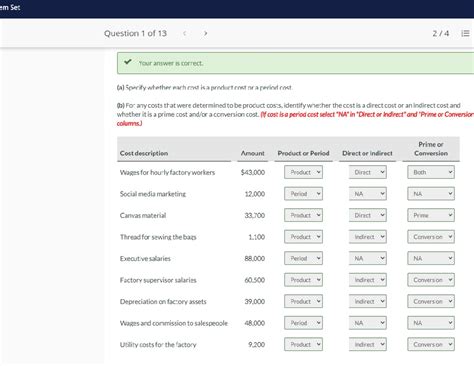Open Depreciation on factory assets Product dropdown
Image resolution: width=474 pixels, height=366 pixels.
pos(303,301)
